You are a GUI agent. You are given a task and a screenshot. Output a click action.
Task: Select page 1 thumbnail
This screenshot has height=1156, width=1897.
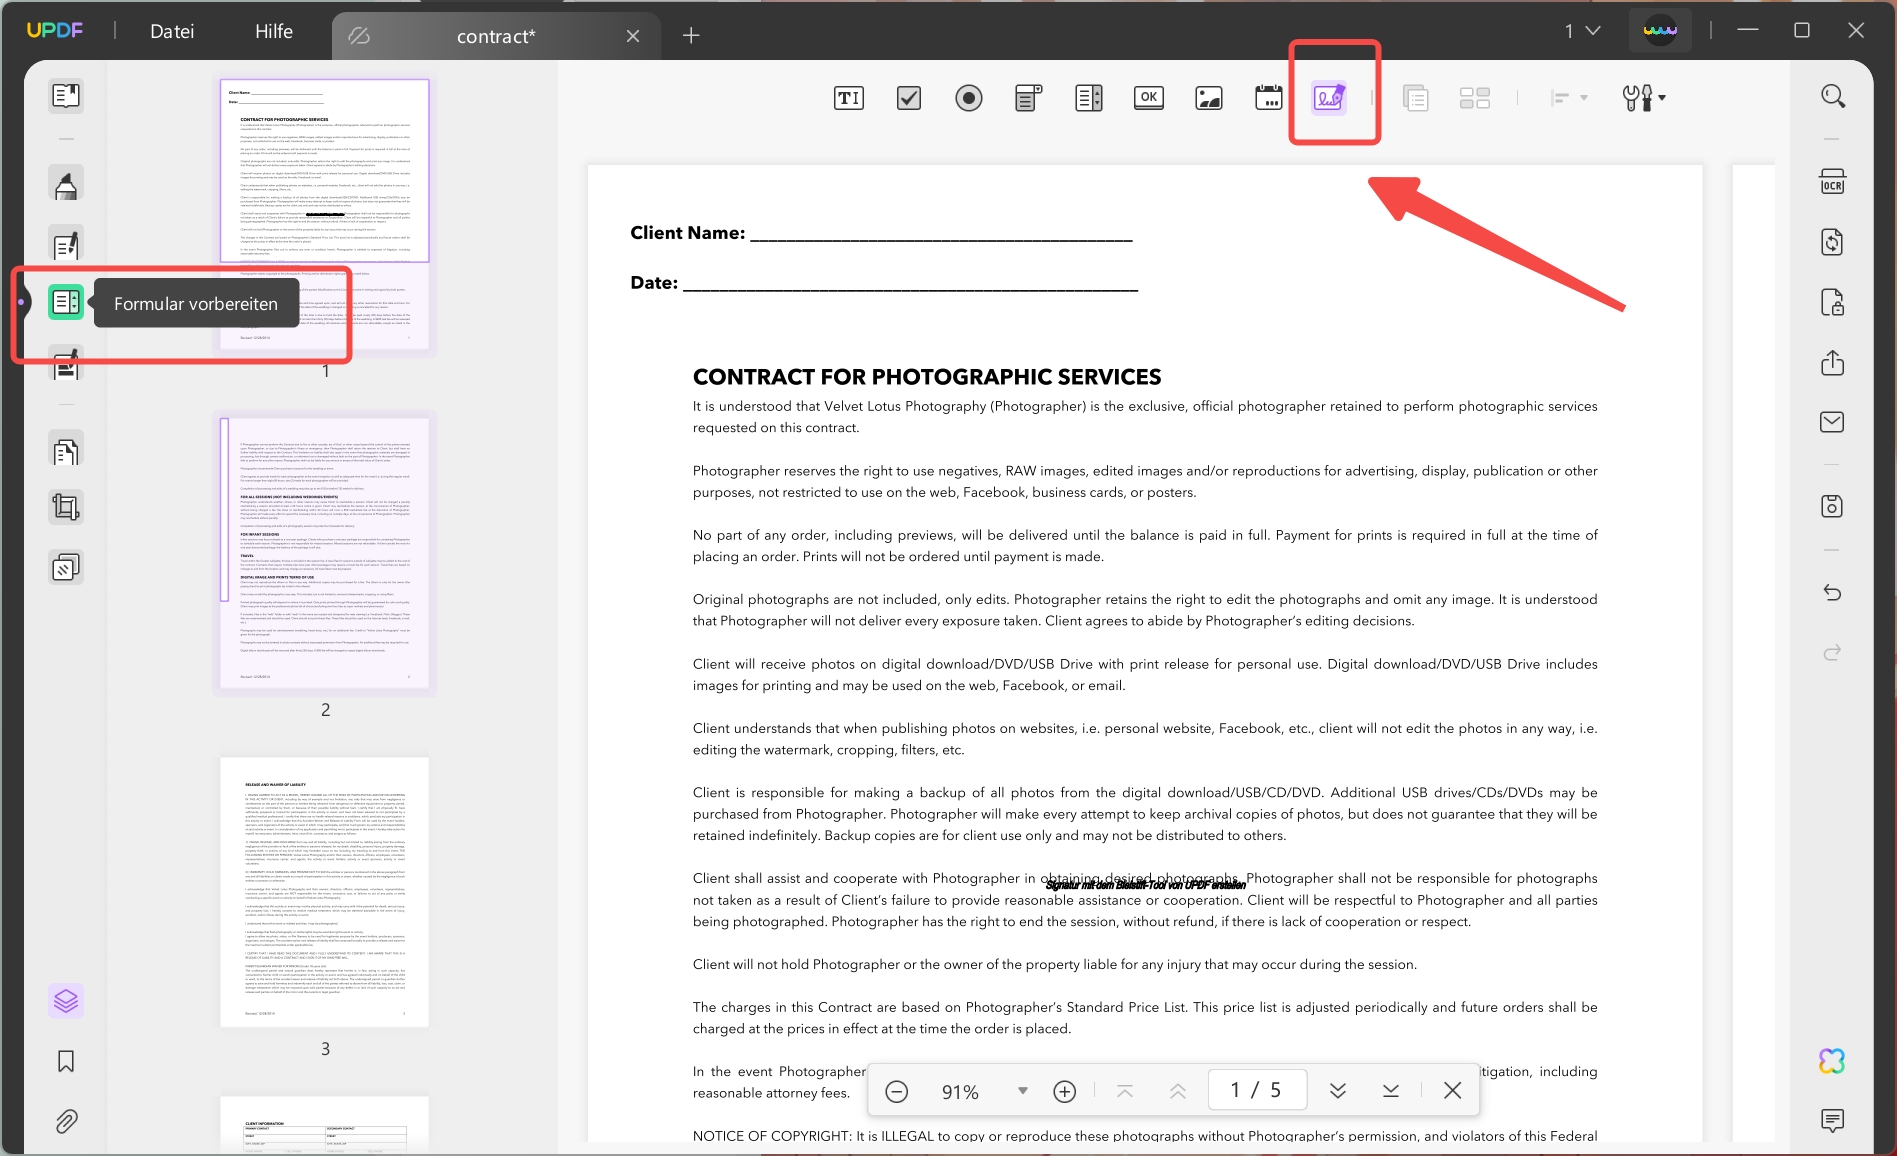(x=325, y=216)
